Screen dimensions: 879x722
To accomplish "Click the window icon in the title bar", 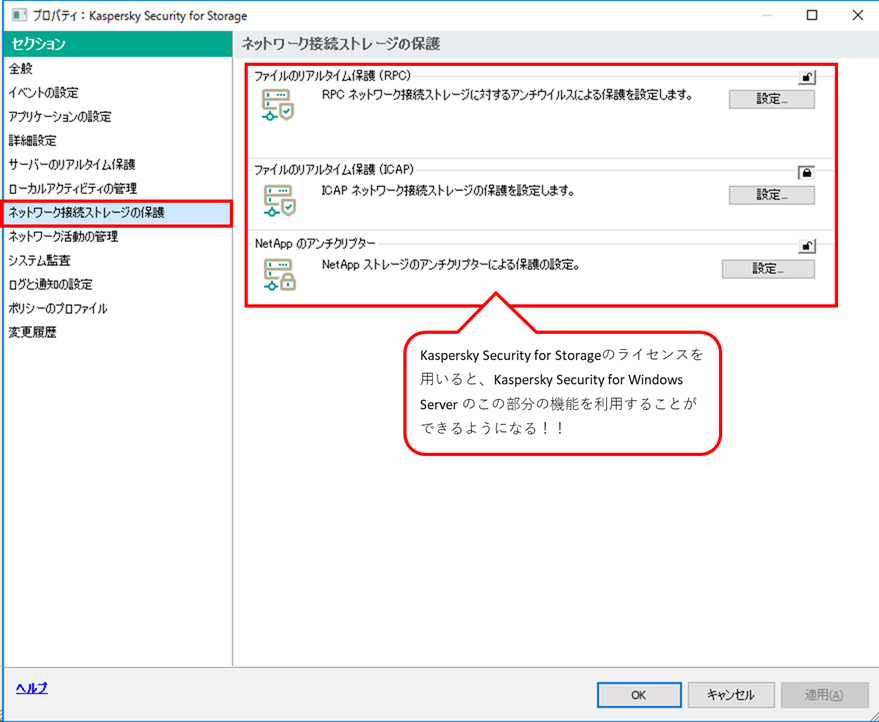I will 19,15.
